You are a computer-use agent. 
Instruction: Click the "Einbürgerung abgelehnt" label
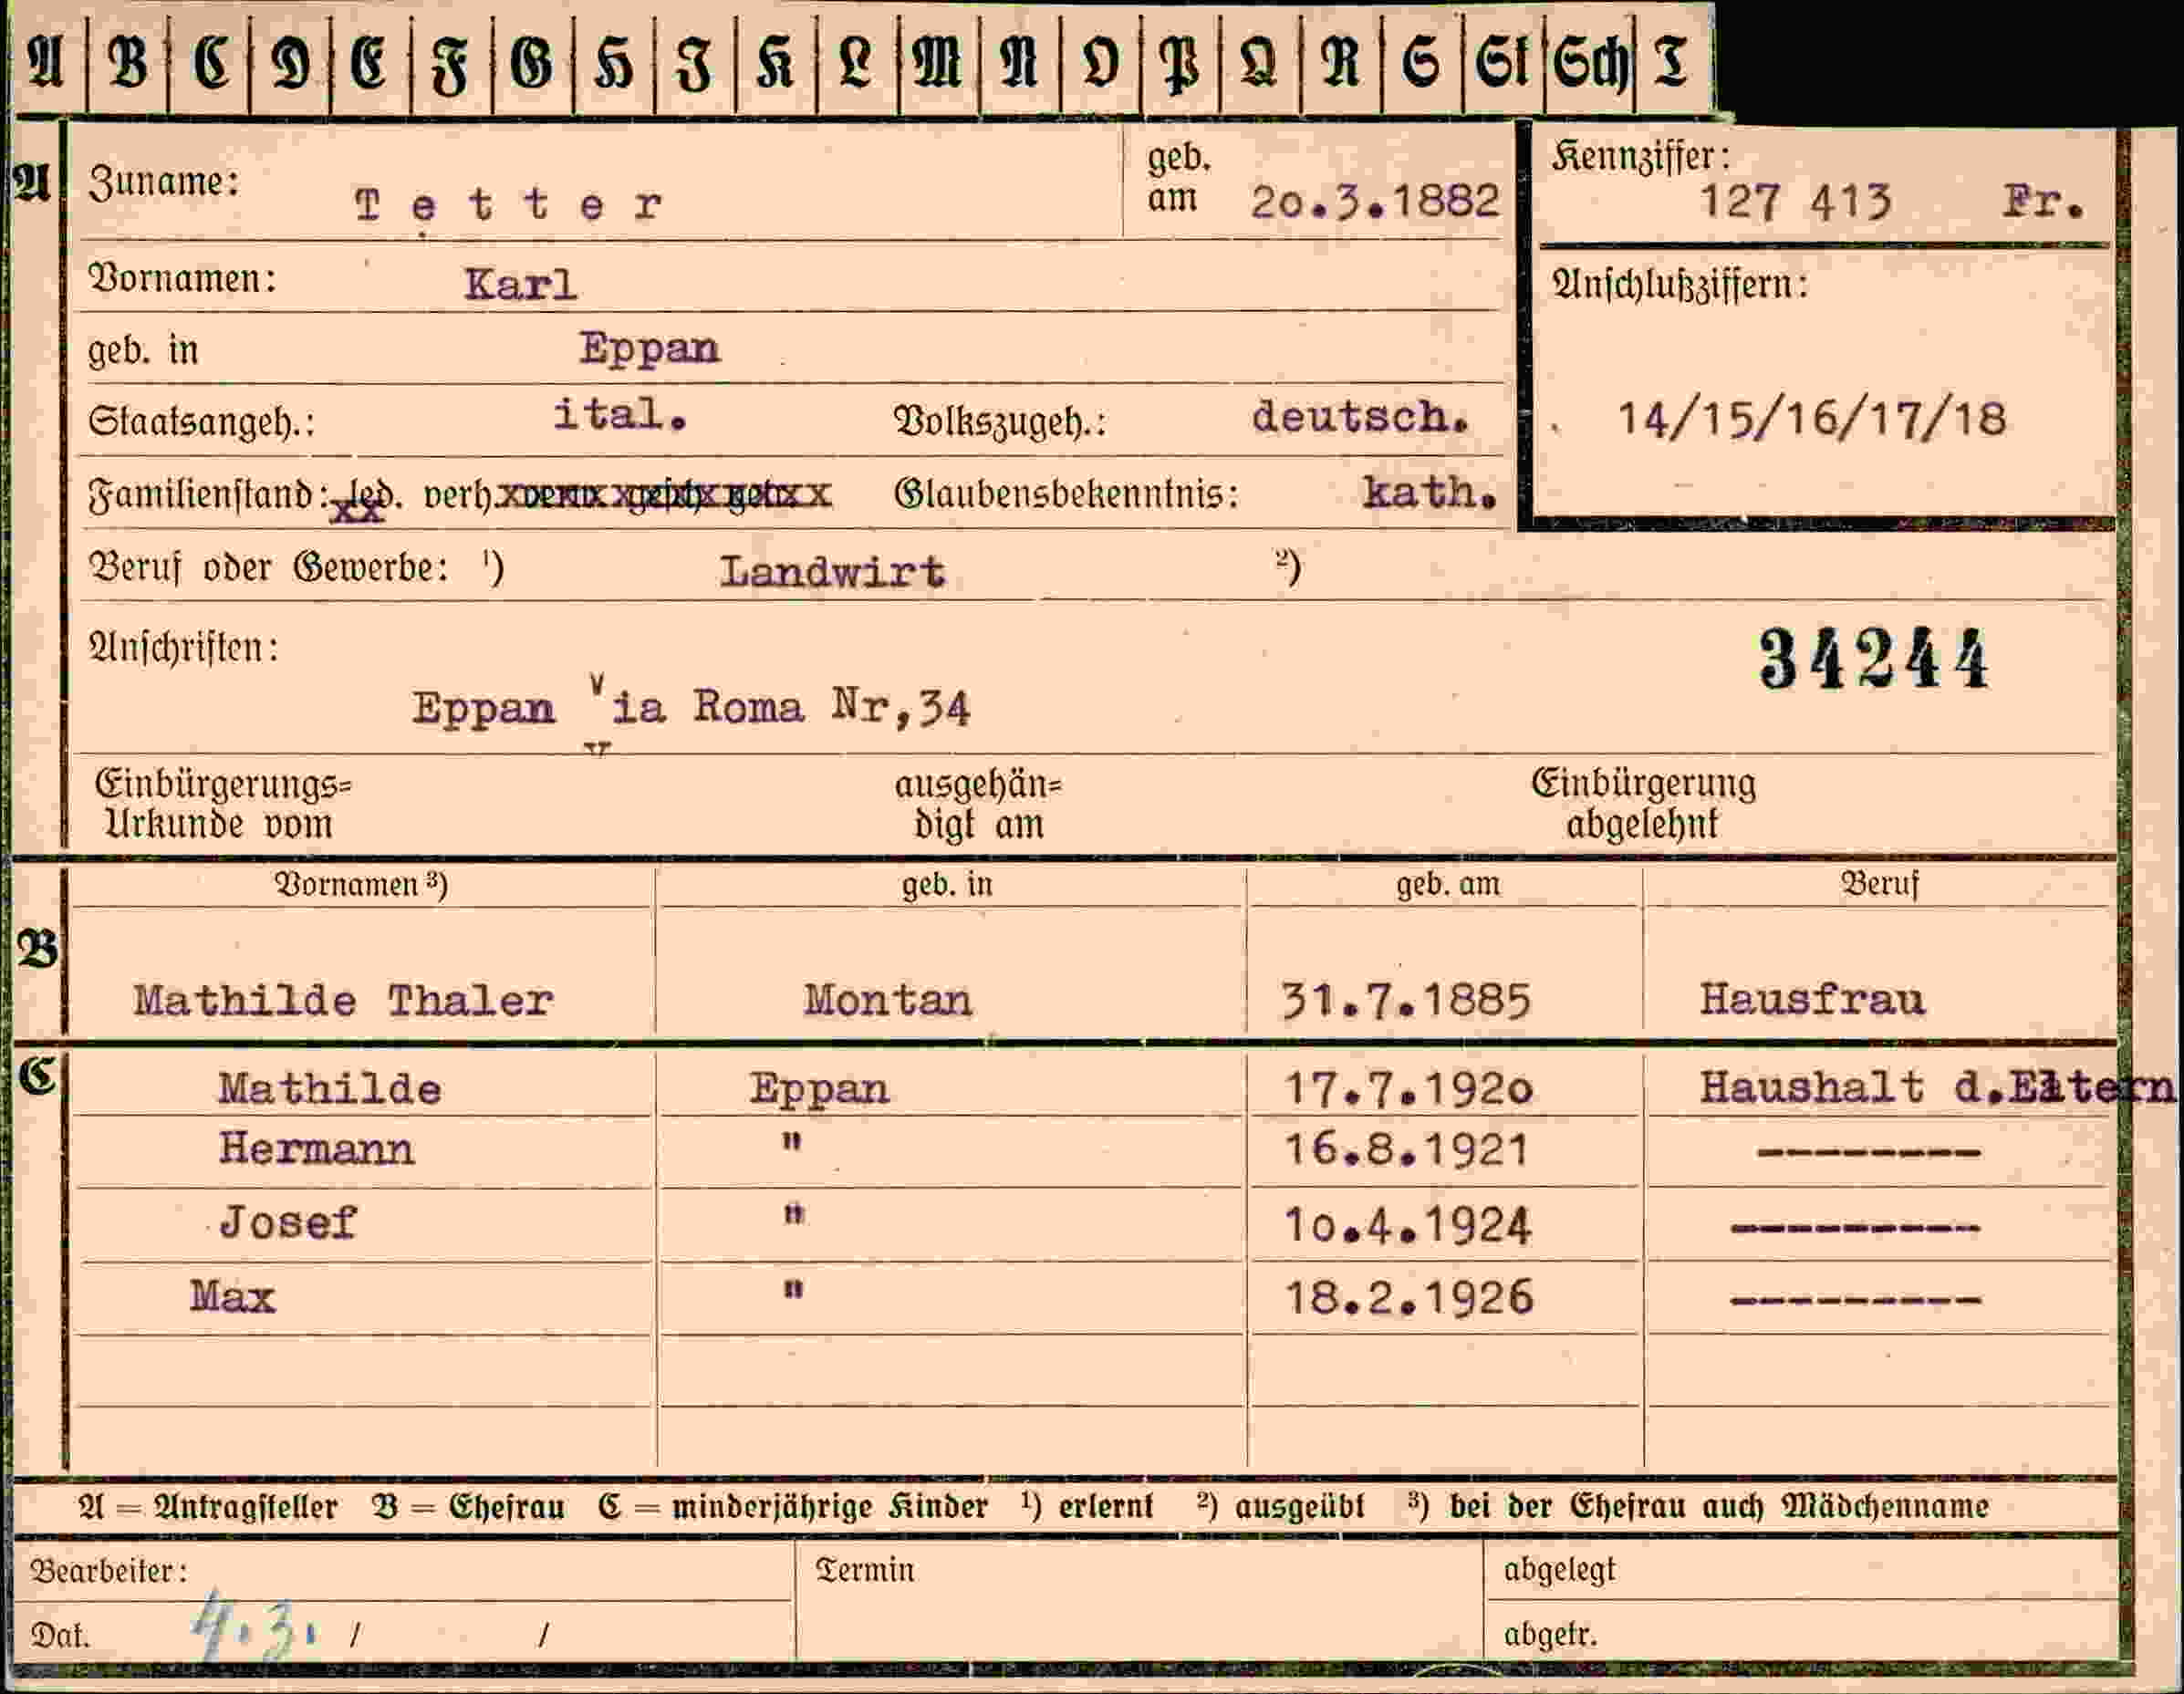[x=1643, y=804]
